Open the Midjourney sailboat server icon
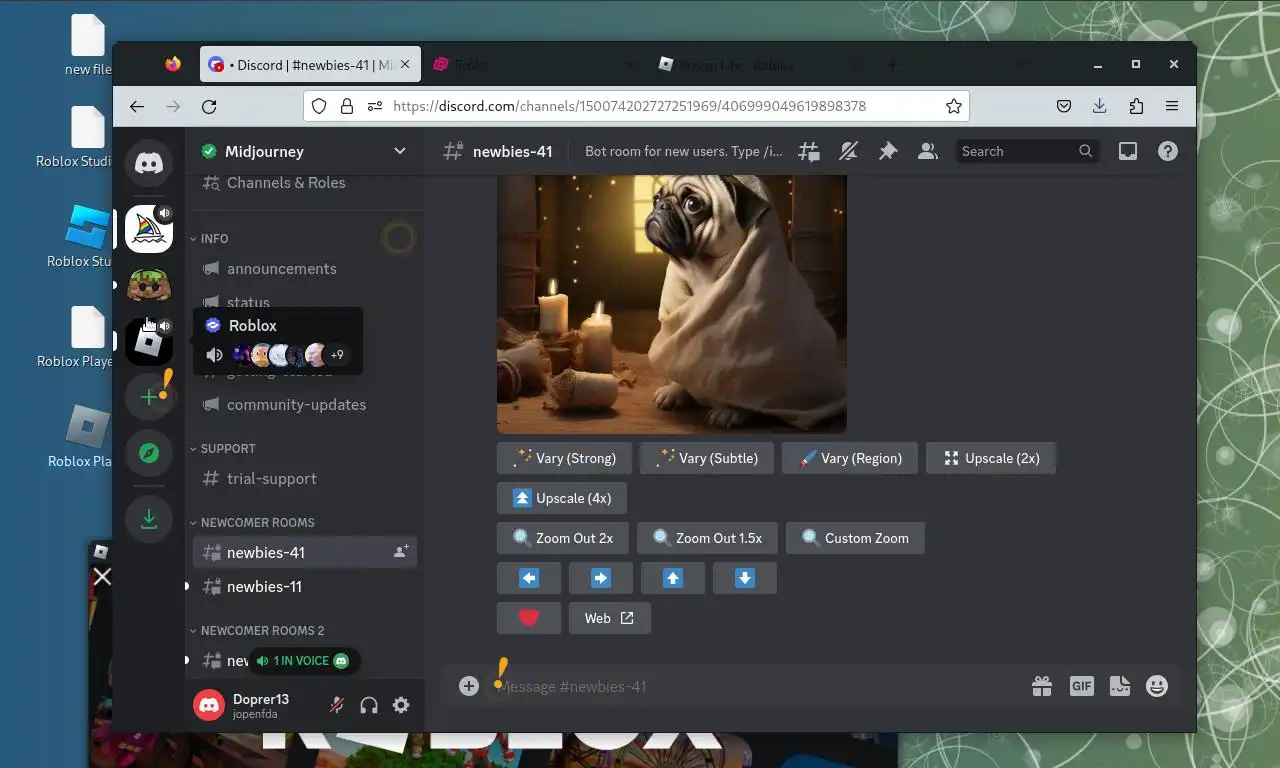The height and width of the screenshot is (768, 1280). 149,229
